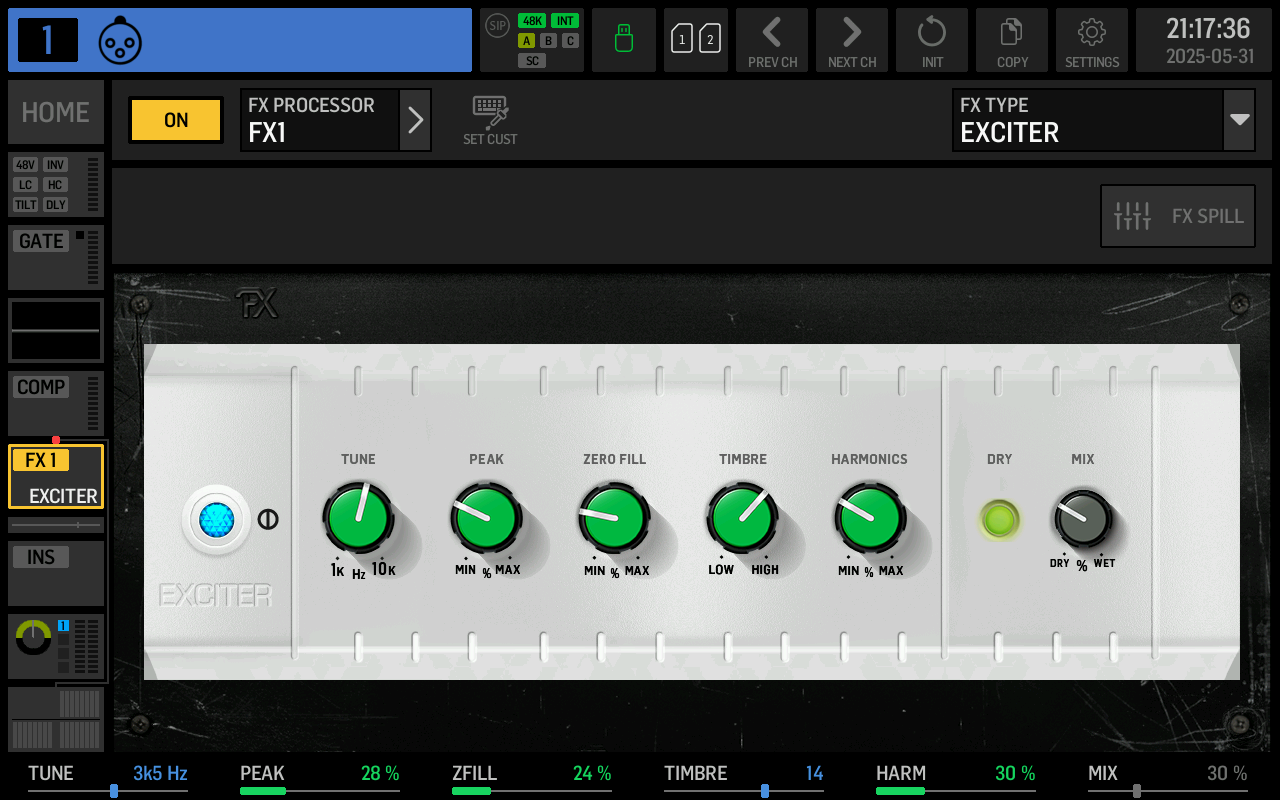Click the INIT reset icon
Screen dimensions: 1280x800
tap(931, 39)
